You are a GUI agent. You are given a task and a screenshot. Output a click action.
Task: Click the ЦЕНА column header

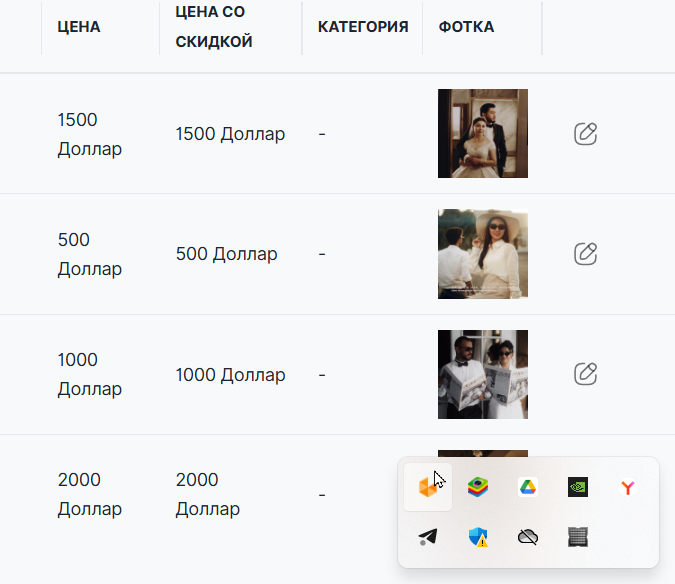(79, 27)
